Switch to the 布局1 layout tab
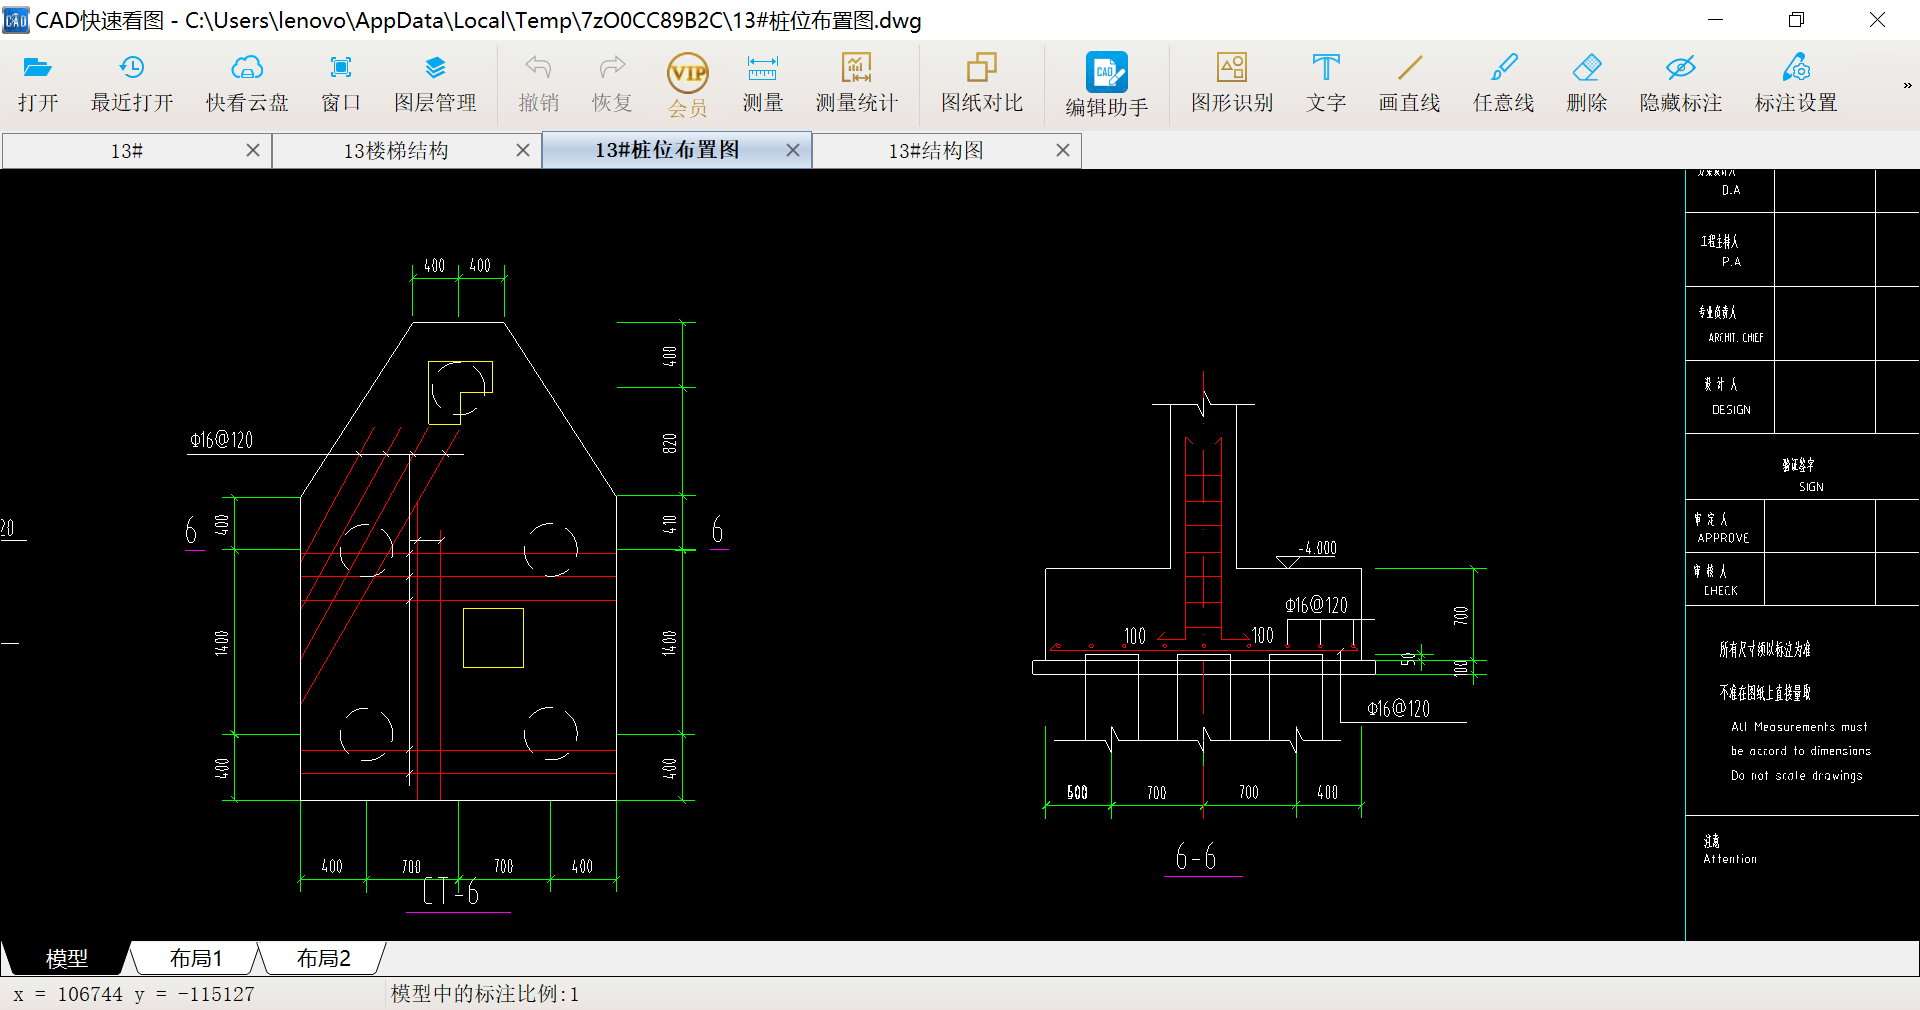 196,959
